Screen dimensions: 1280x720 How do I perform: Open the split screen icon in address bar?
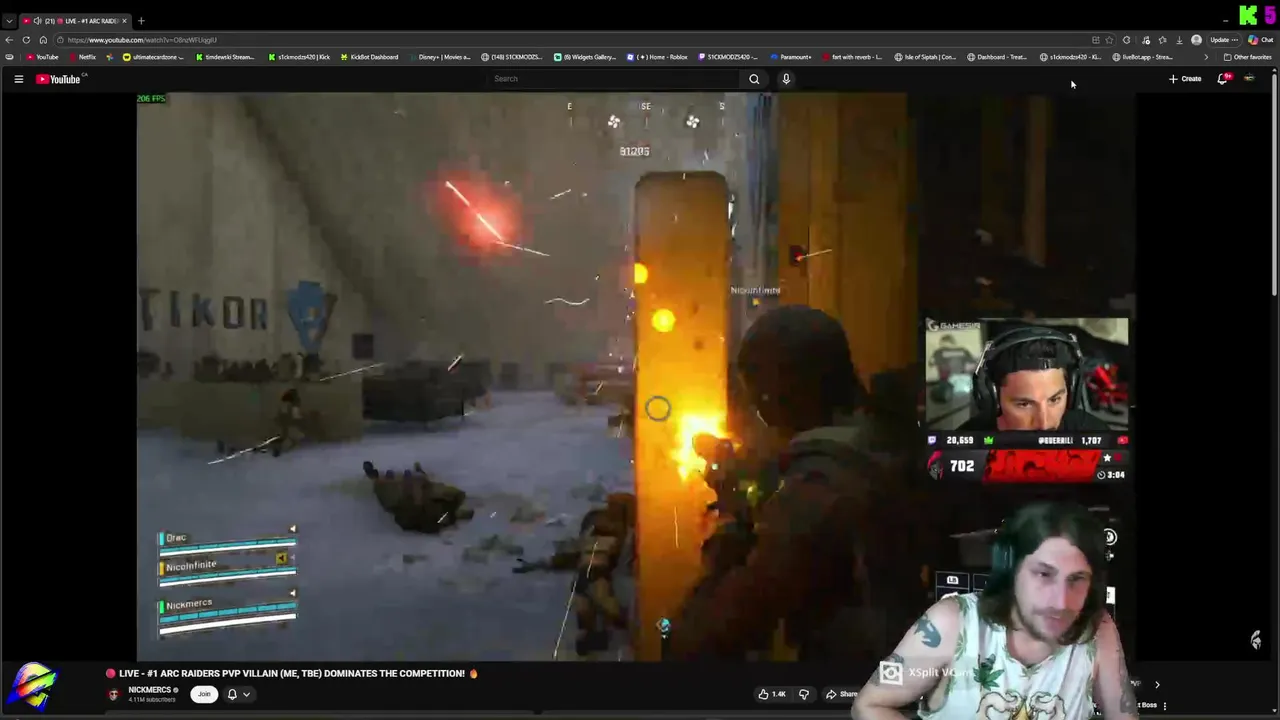(1095, 40)
